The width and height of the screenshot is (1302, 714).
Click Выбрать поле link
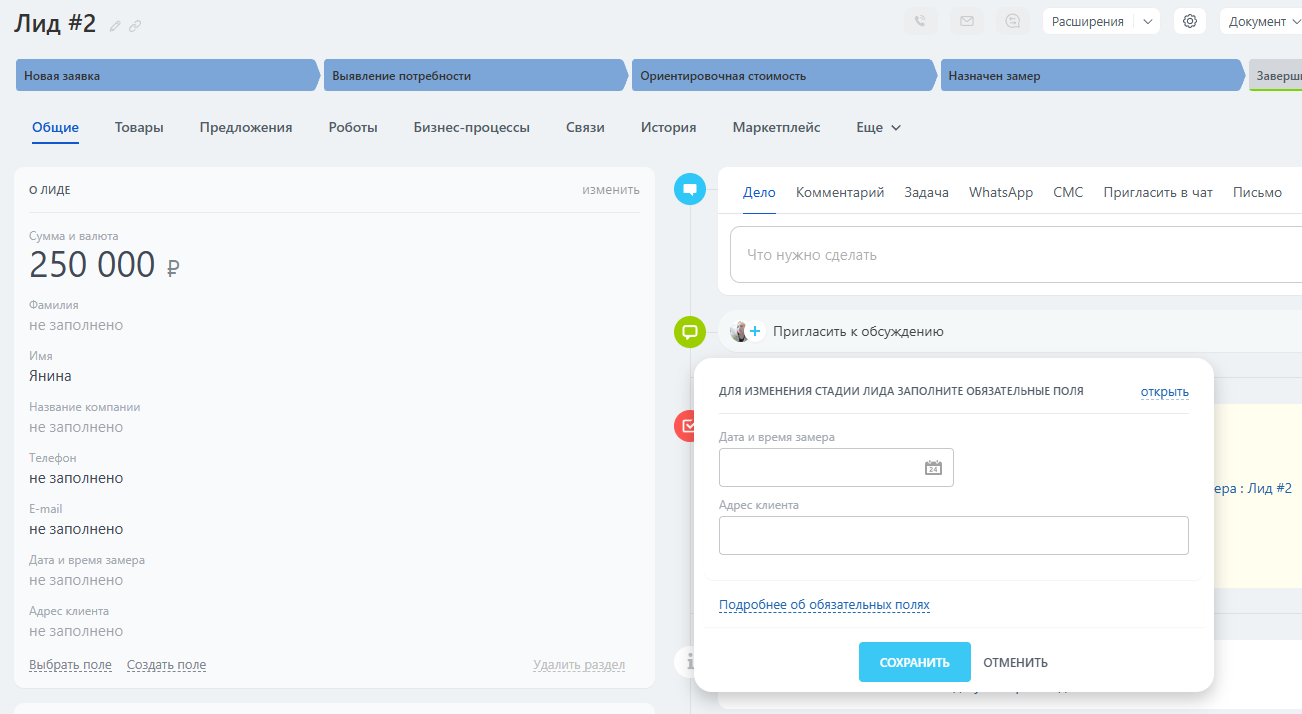[70, 665]
